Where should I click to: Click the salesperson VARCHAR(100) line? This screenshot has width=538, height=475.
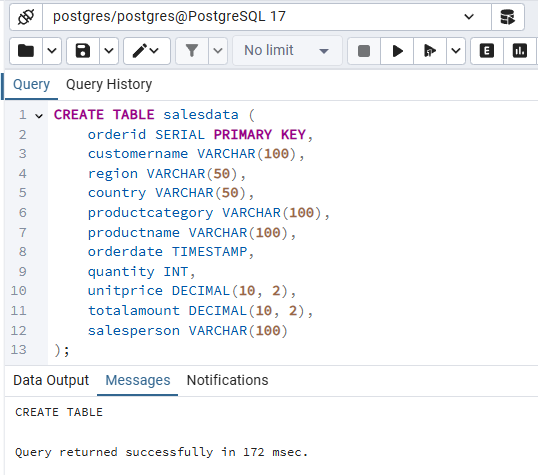188,331
